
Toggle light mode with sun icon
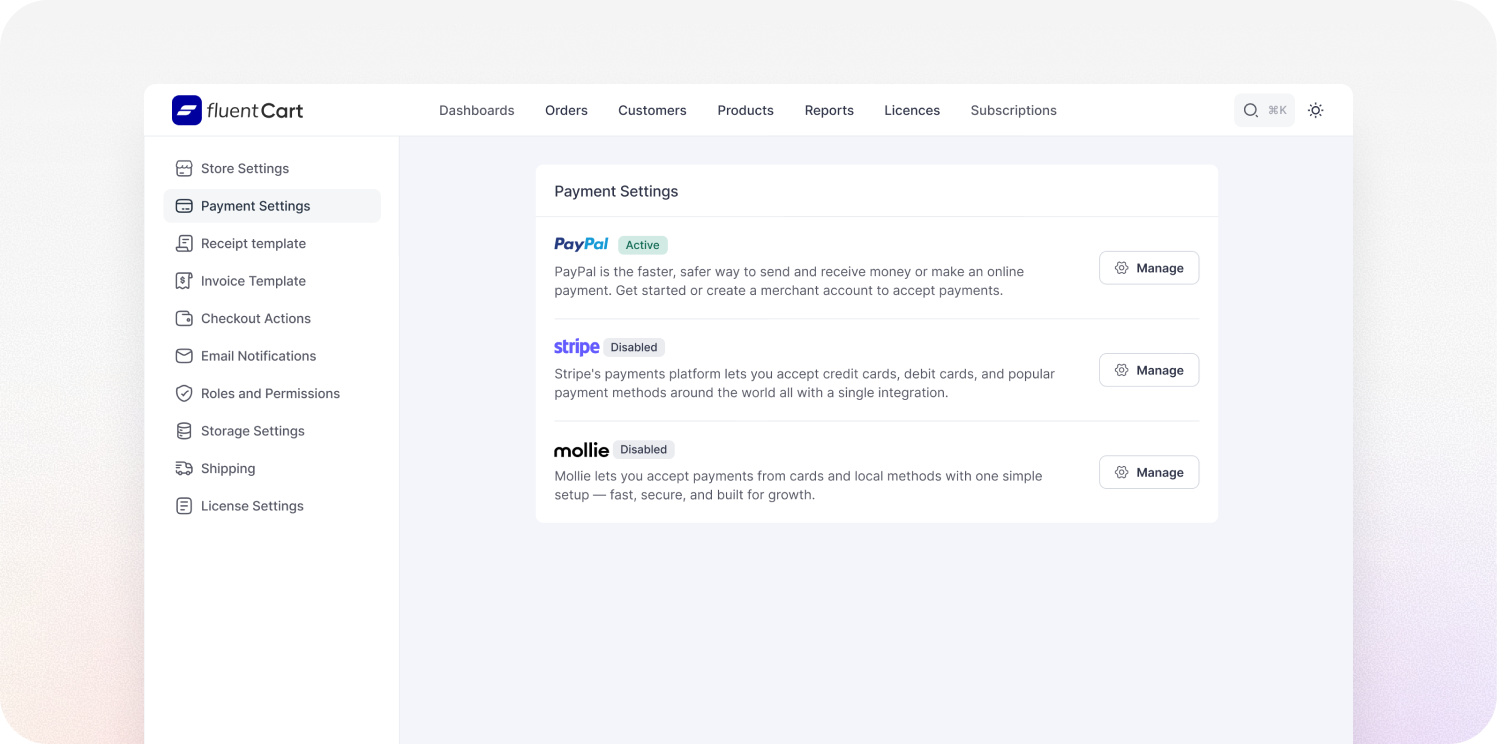[1316, 111]
